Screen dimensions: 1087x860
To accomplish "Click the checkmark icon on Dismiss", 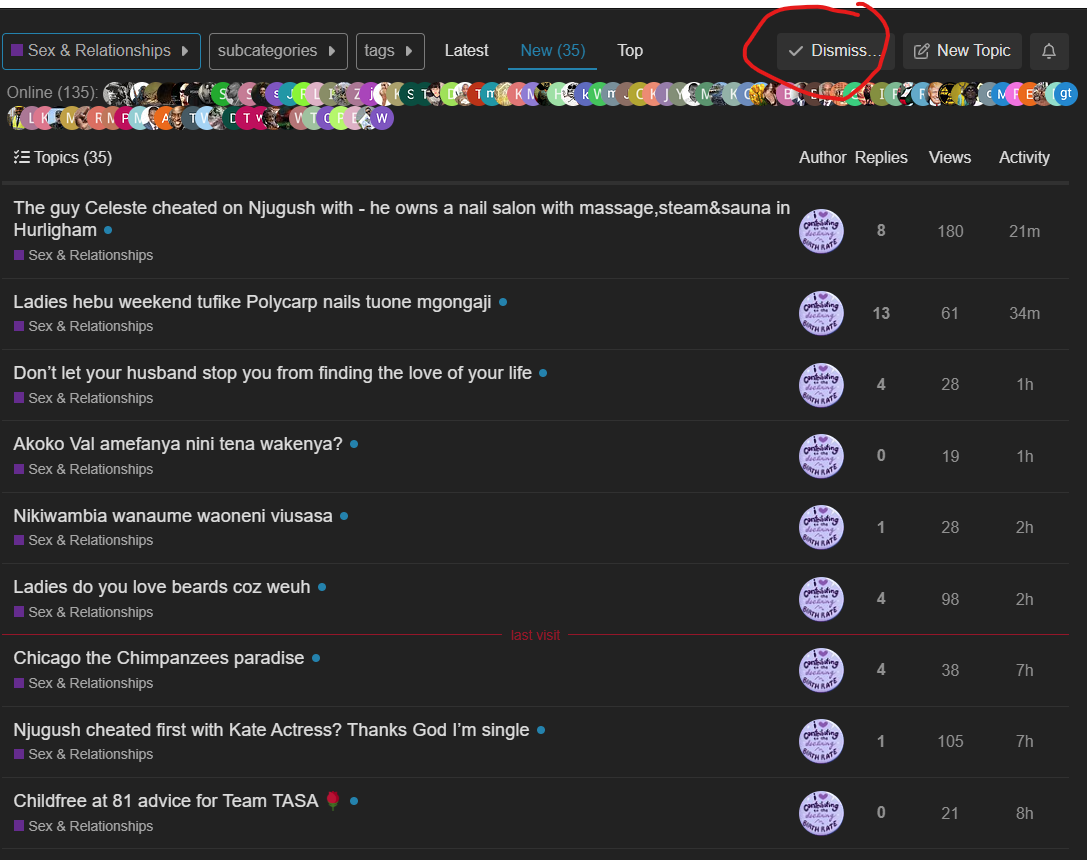I will click(796, 51).
